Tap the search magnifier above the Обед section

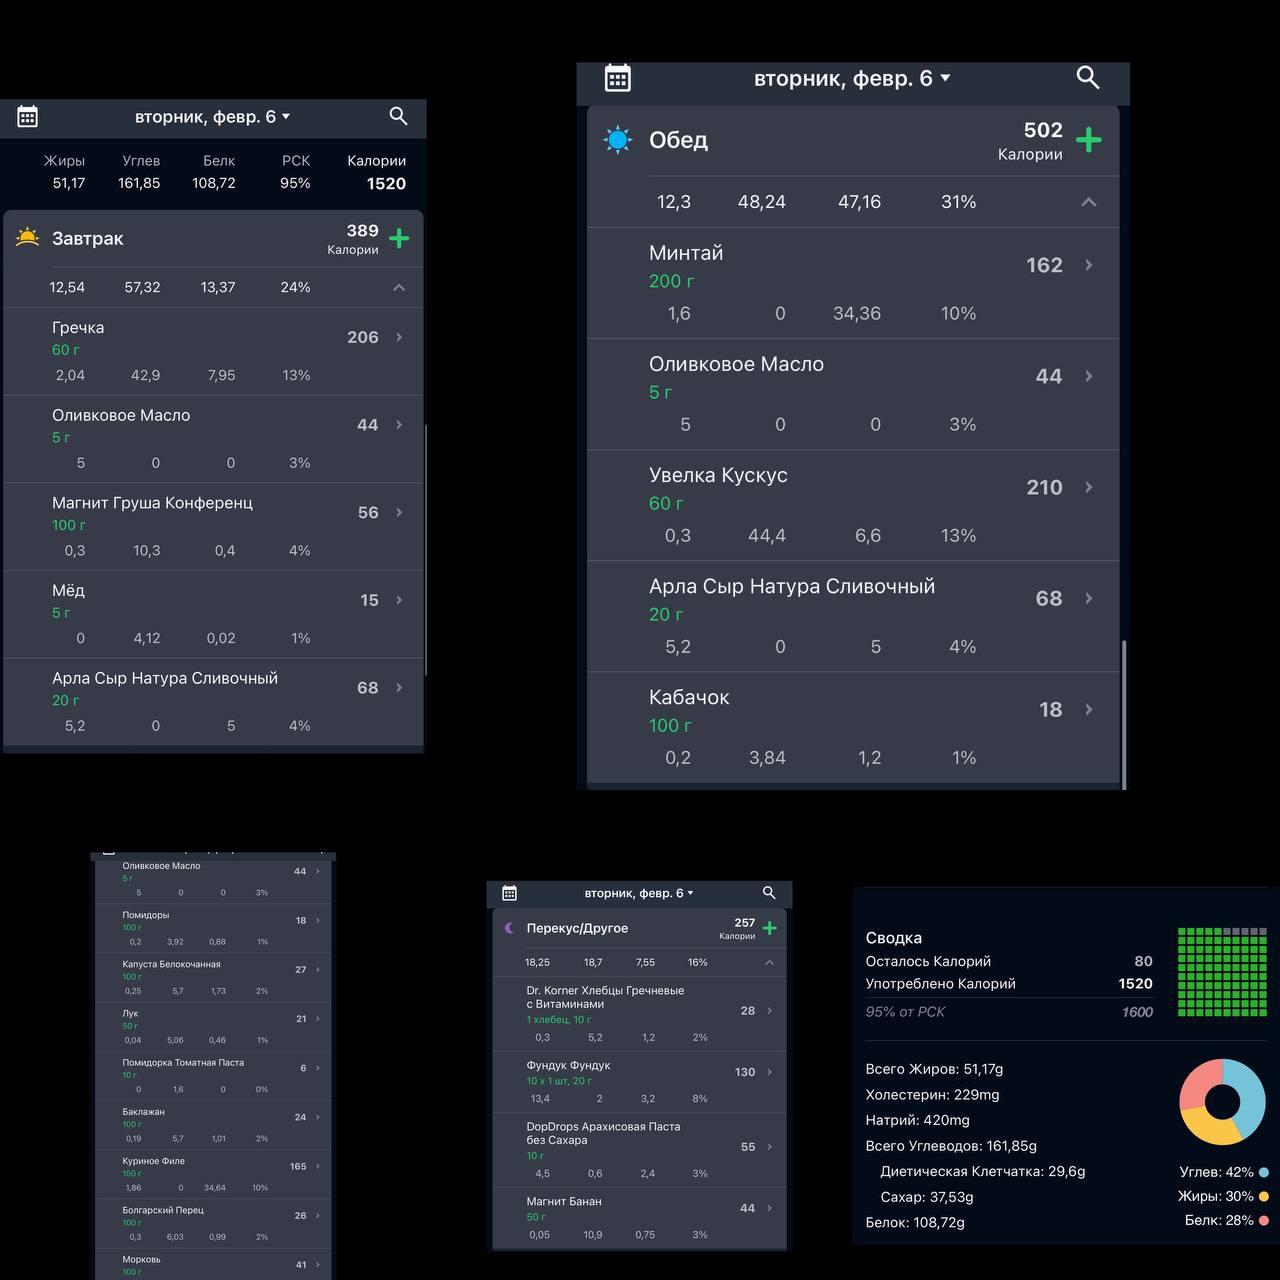click(1087, 77)
